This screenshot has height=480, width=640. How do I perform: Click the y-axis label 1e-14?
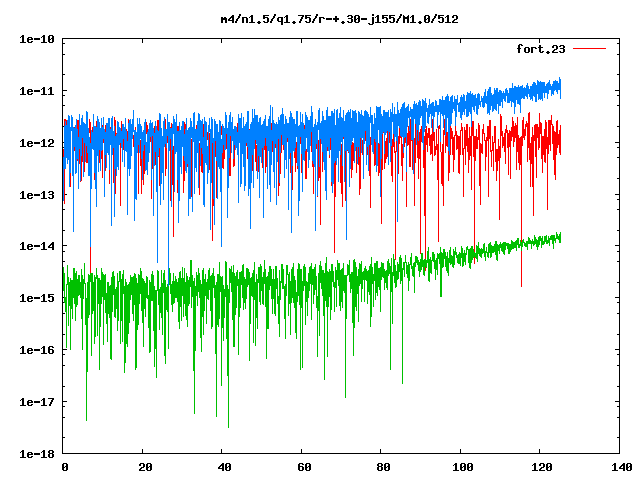pos(37,246)
